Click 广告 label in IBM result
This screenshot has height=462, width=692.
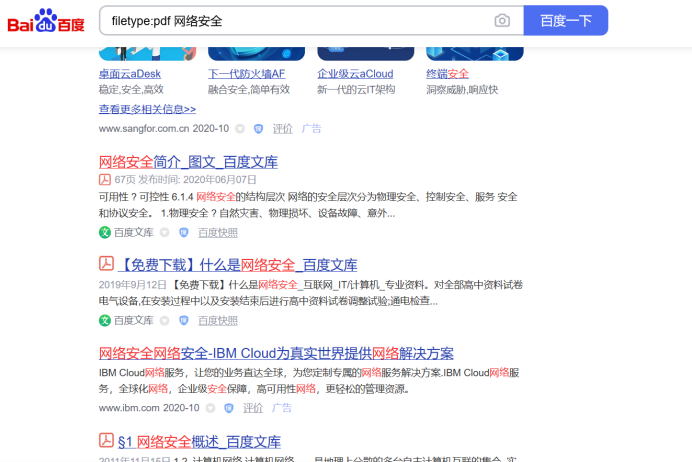[282, 408]
